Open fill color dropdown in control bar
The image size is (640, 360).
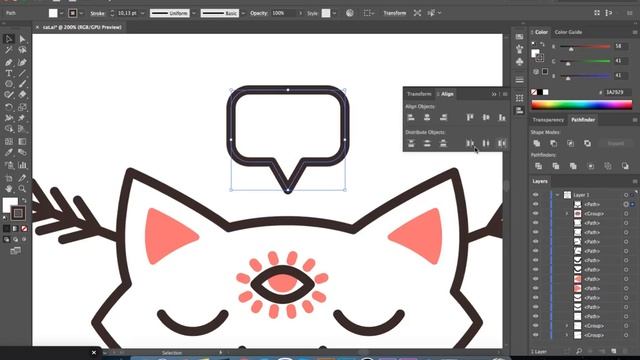pyautogui.click(x=61, y=13)
